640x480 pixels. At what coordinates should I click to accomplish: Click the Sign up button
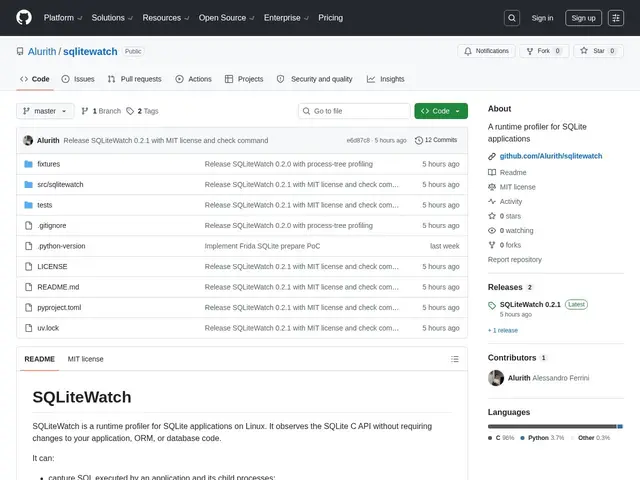point(583,18)
